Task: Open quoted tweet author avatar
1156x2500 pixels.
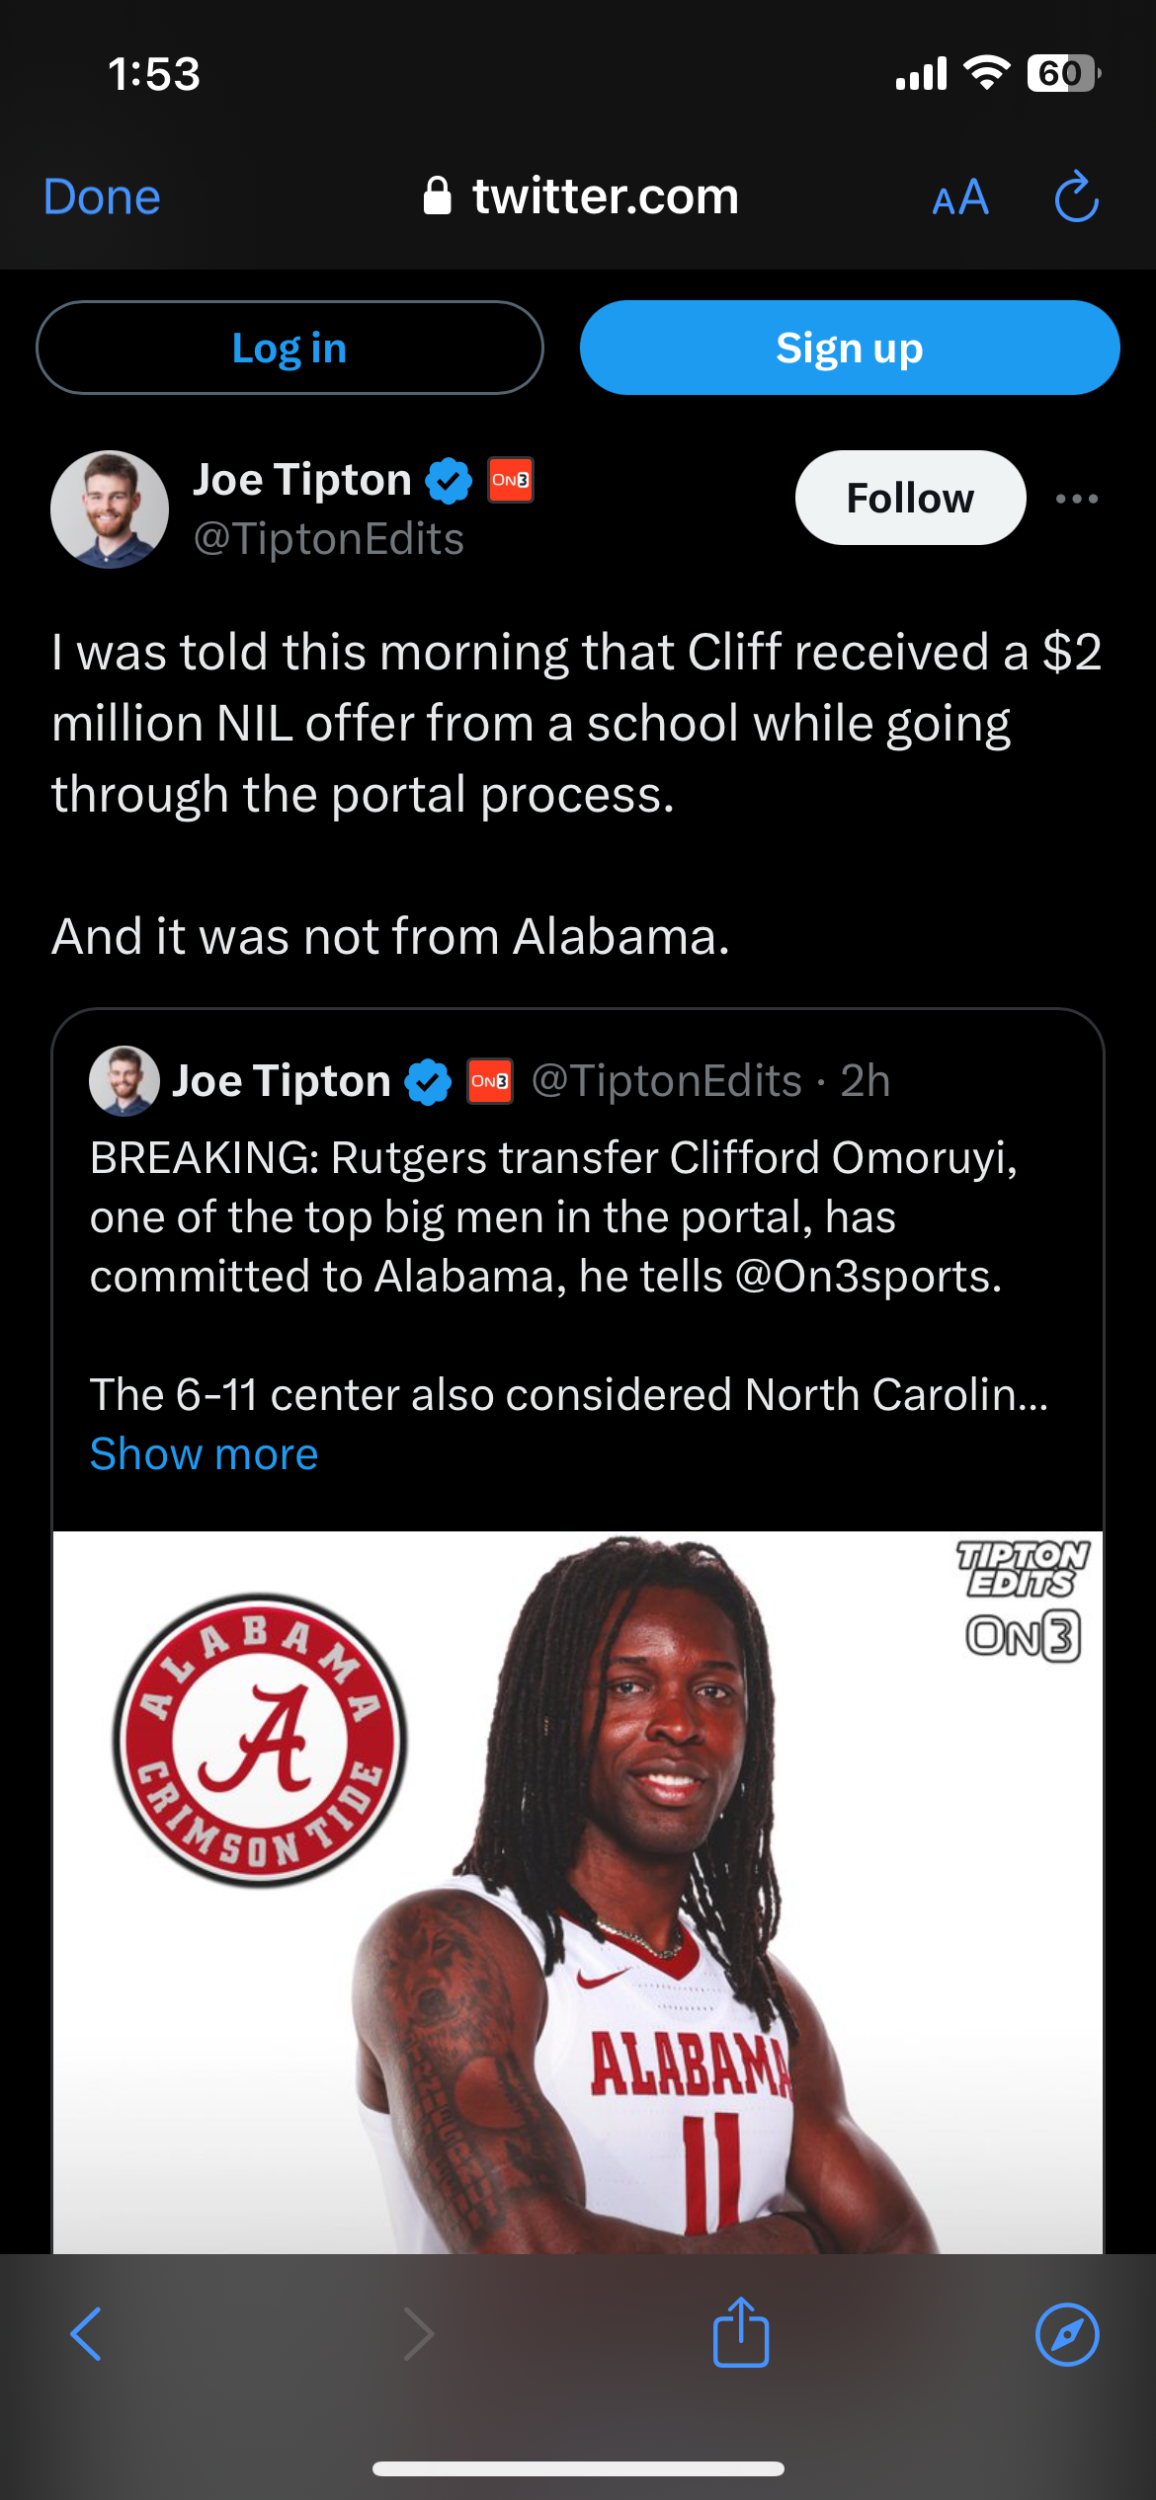Action: [124, 1081]
